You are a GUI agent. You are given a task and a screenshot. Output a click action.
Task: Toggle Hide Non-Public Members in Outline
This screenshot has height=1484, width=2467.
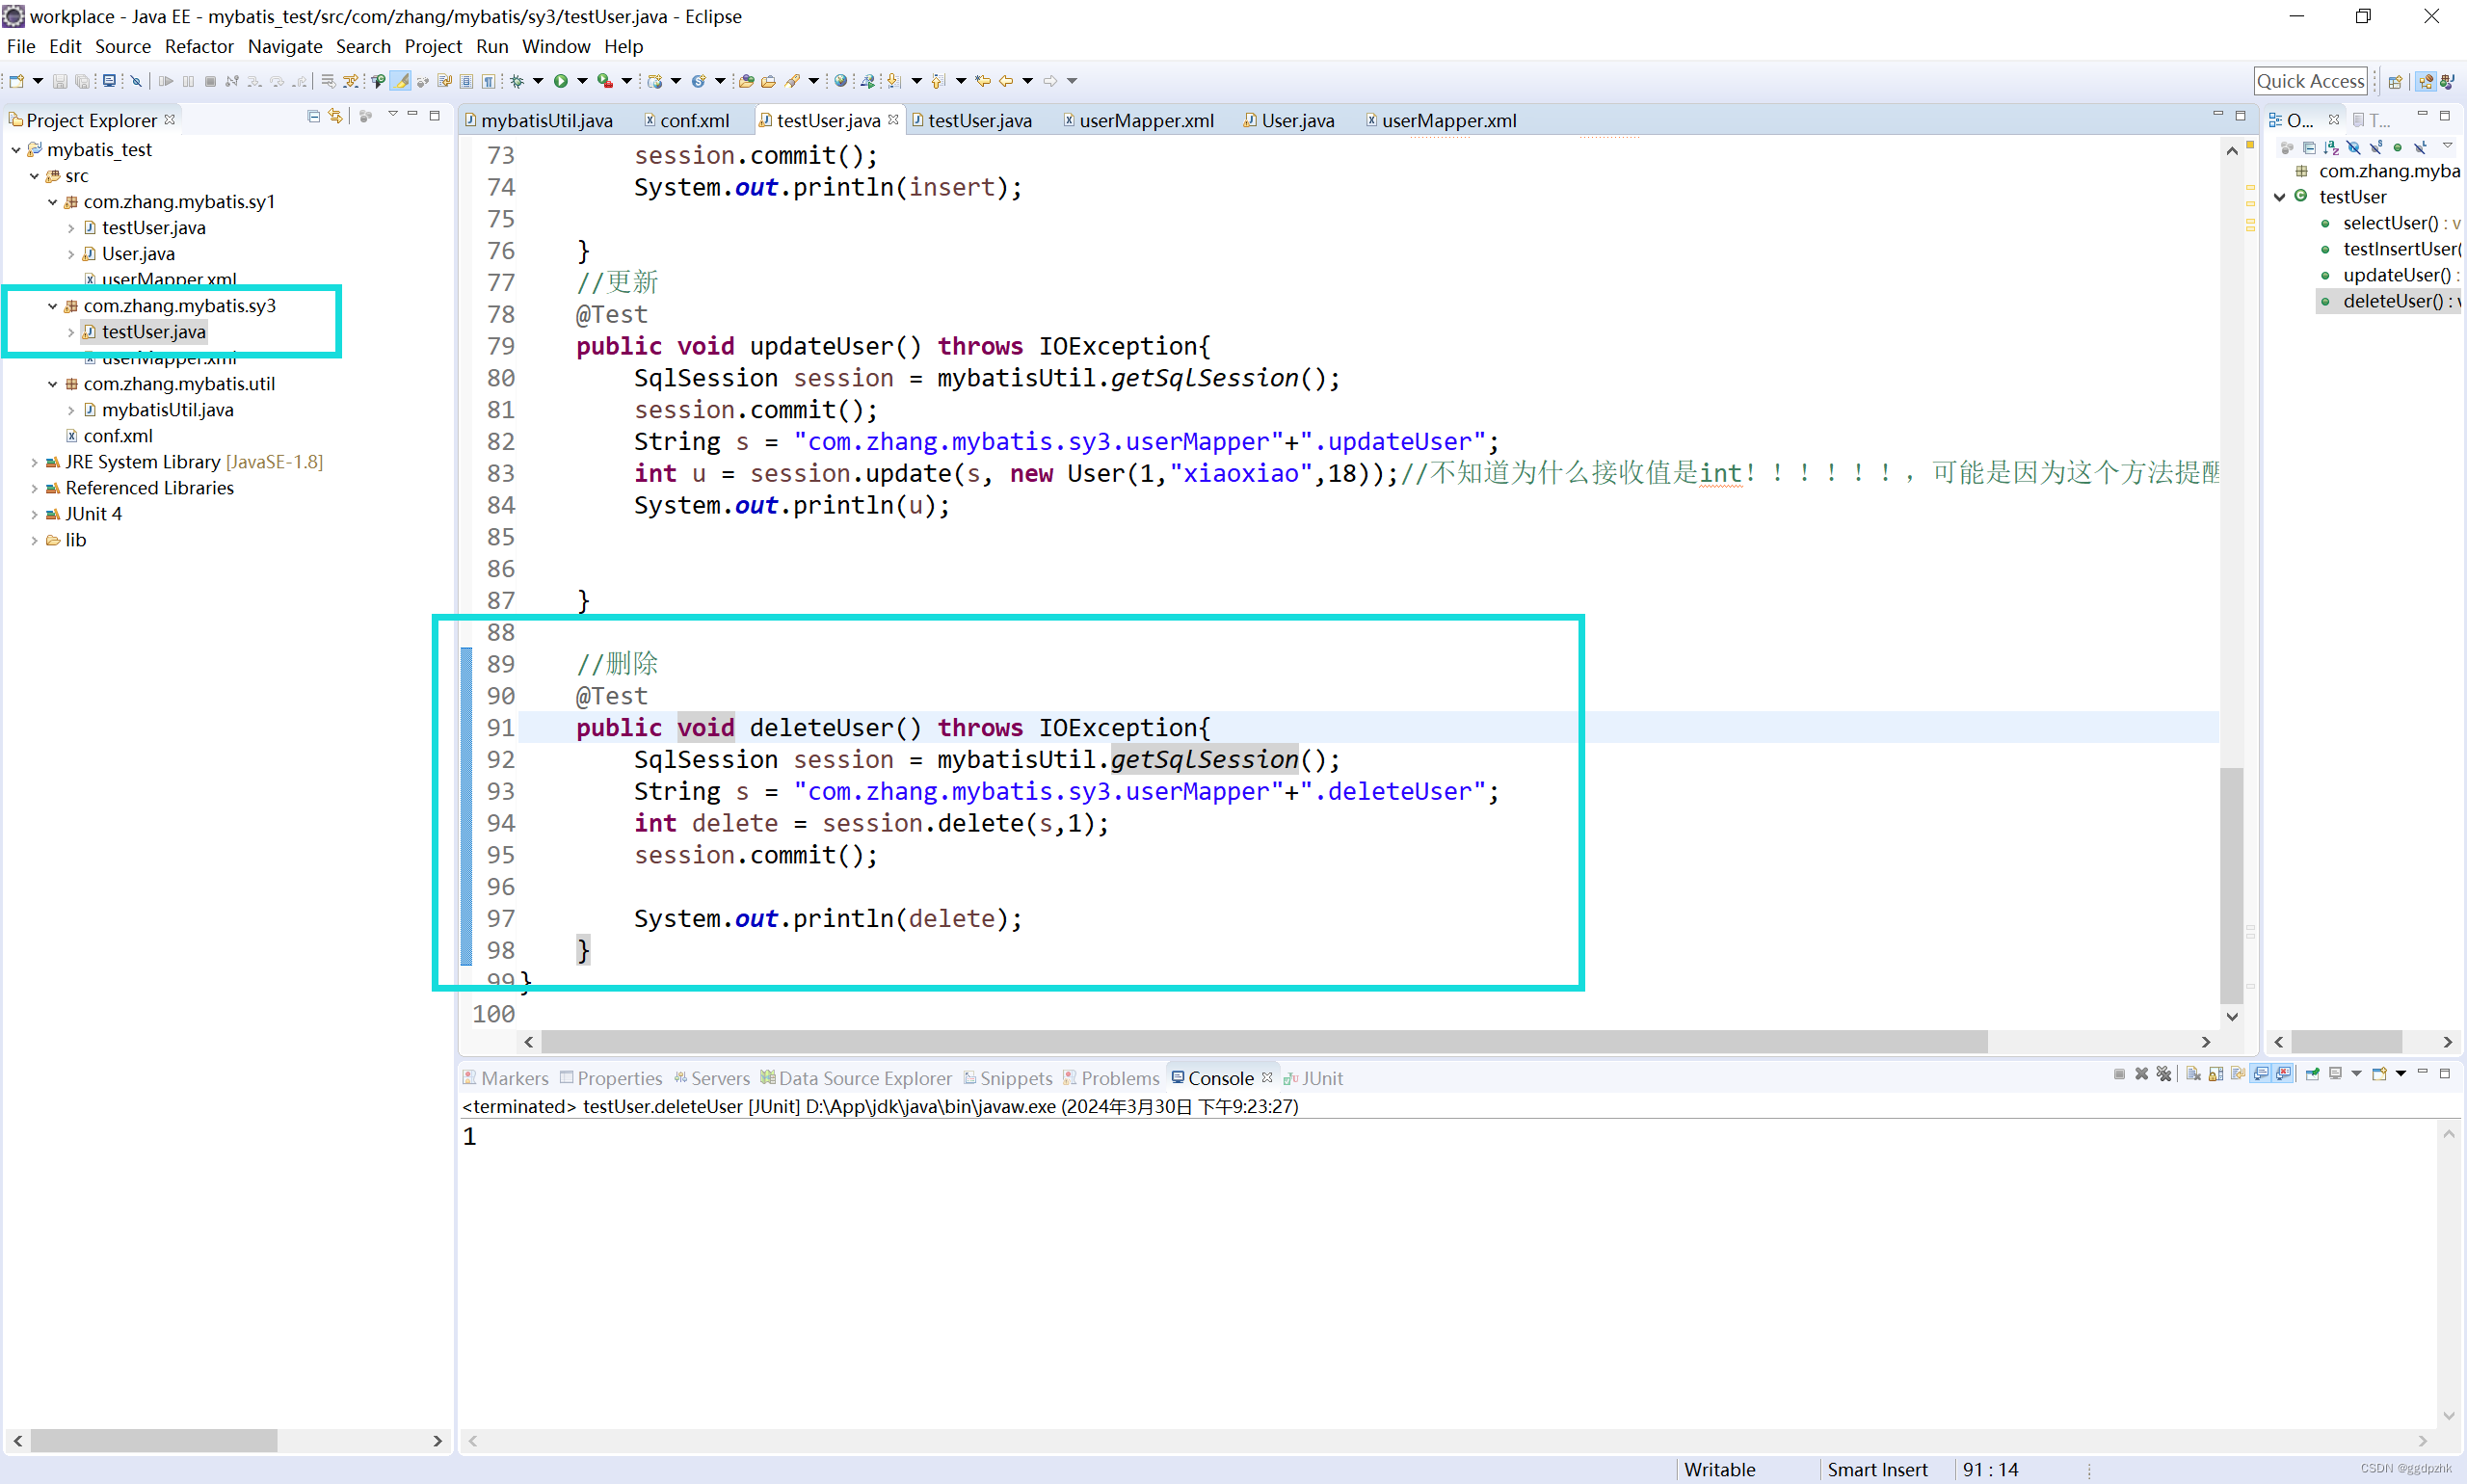[2398, 148]
